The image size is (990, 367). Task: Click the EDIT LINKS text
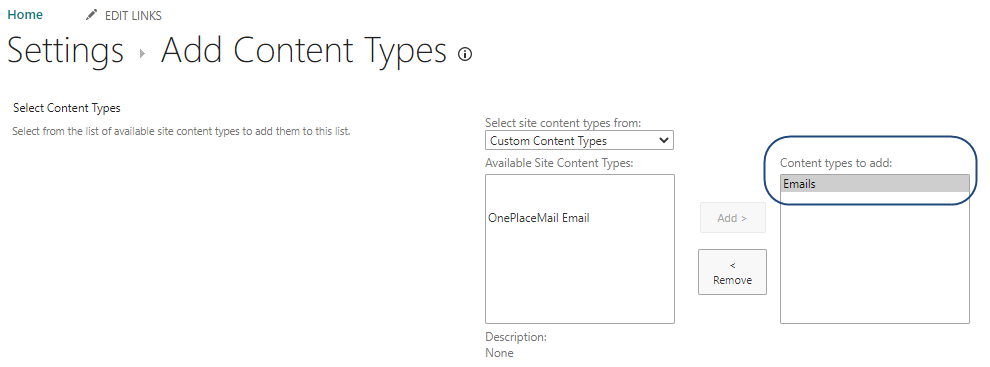click(x=133, y=16)
